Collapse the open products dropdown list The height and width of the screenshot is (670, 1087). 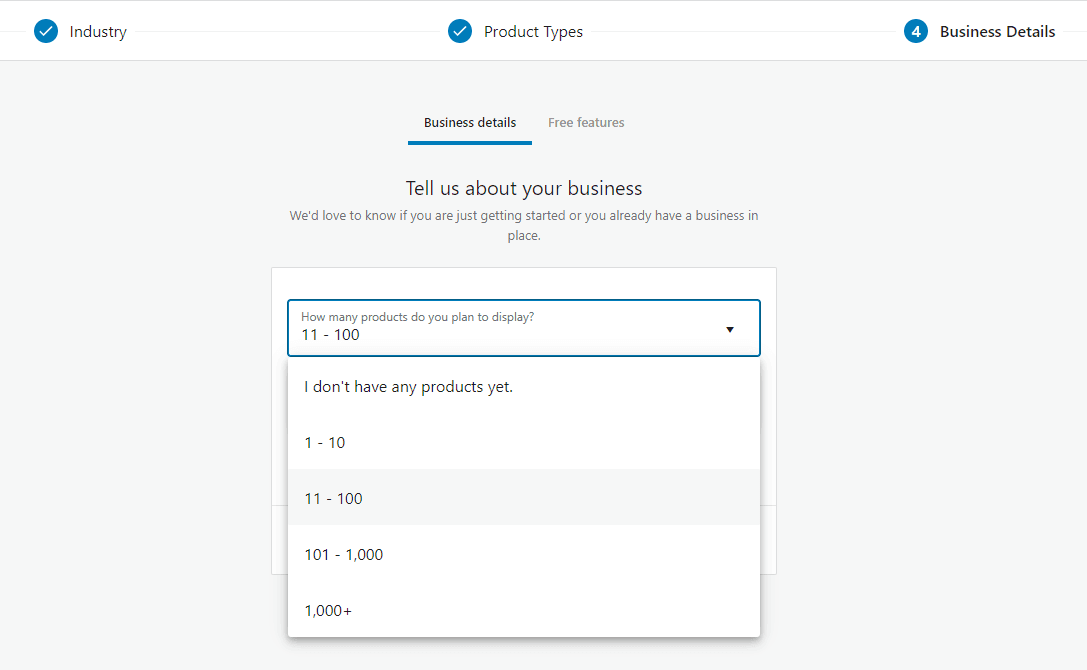[729, 329]
